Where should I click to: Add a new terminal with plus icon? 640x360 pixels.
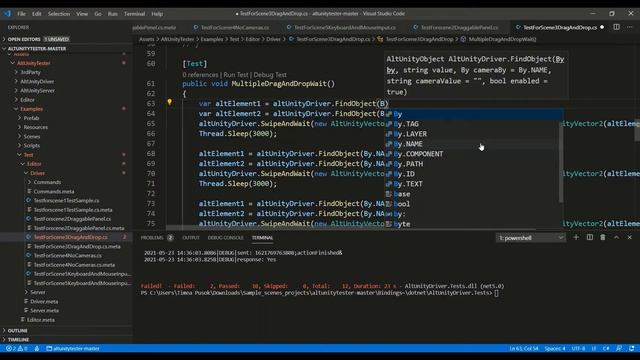click(576, 237)
